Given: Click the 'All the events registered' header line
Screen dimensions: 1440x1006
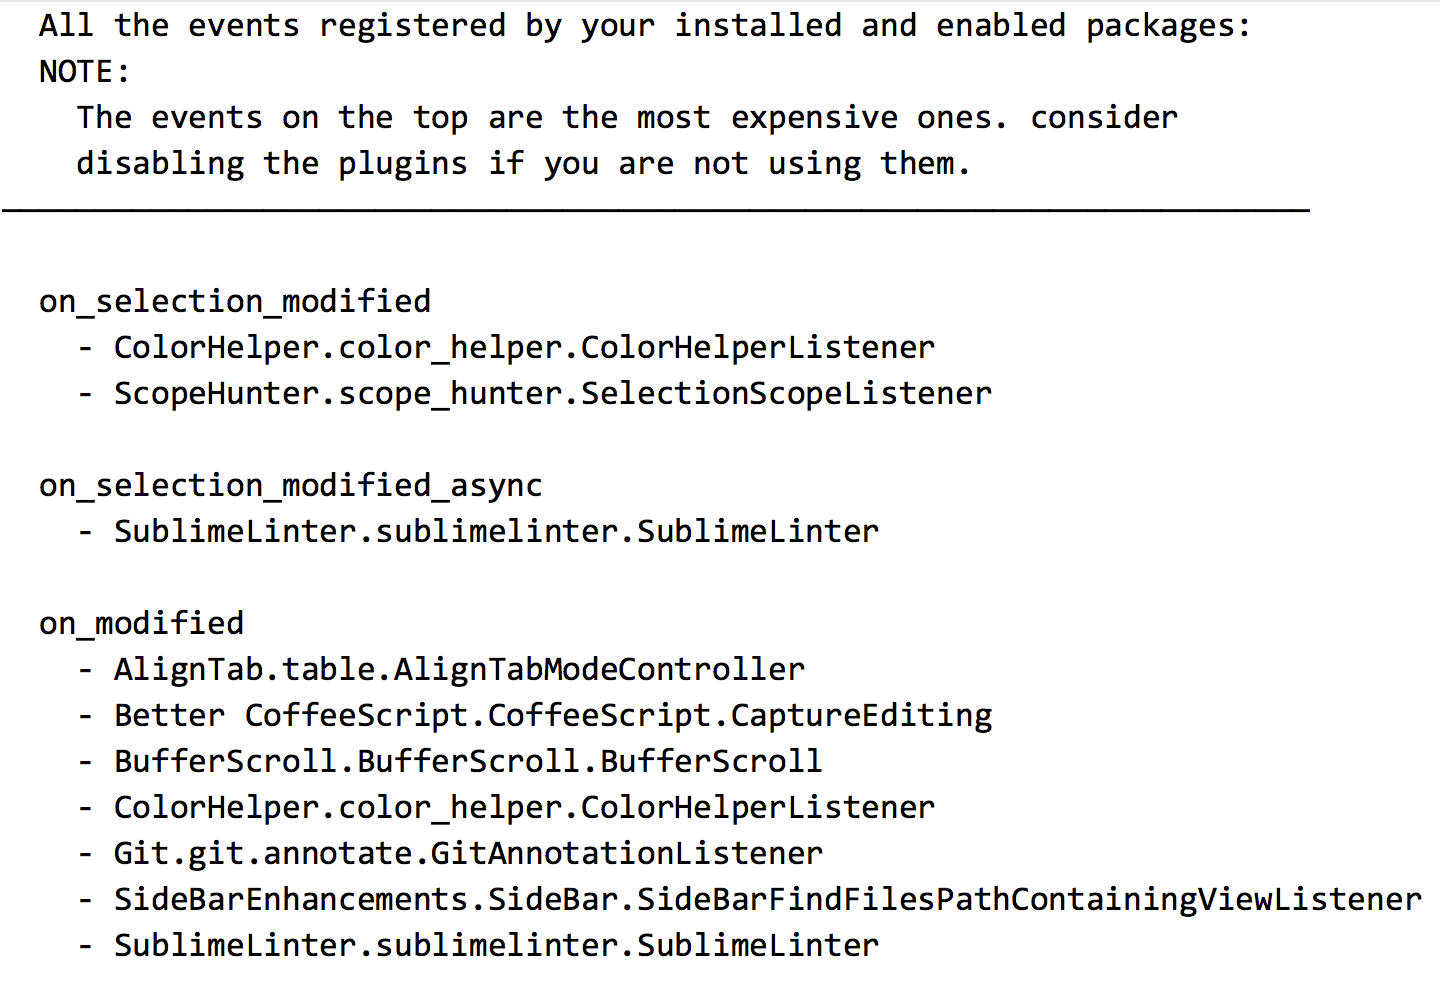Looking at the screenshot, I should 645,25.
